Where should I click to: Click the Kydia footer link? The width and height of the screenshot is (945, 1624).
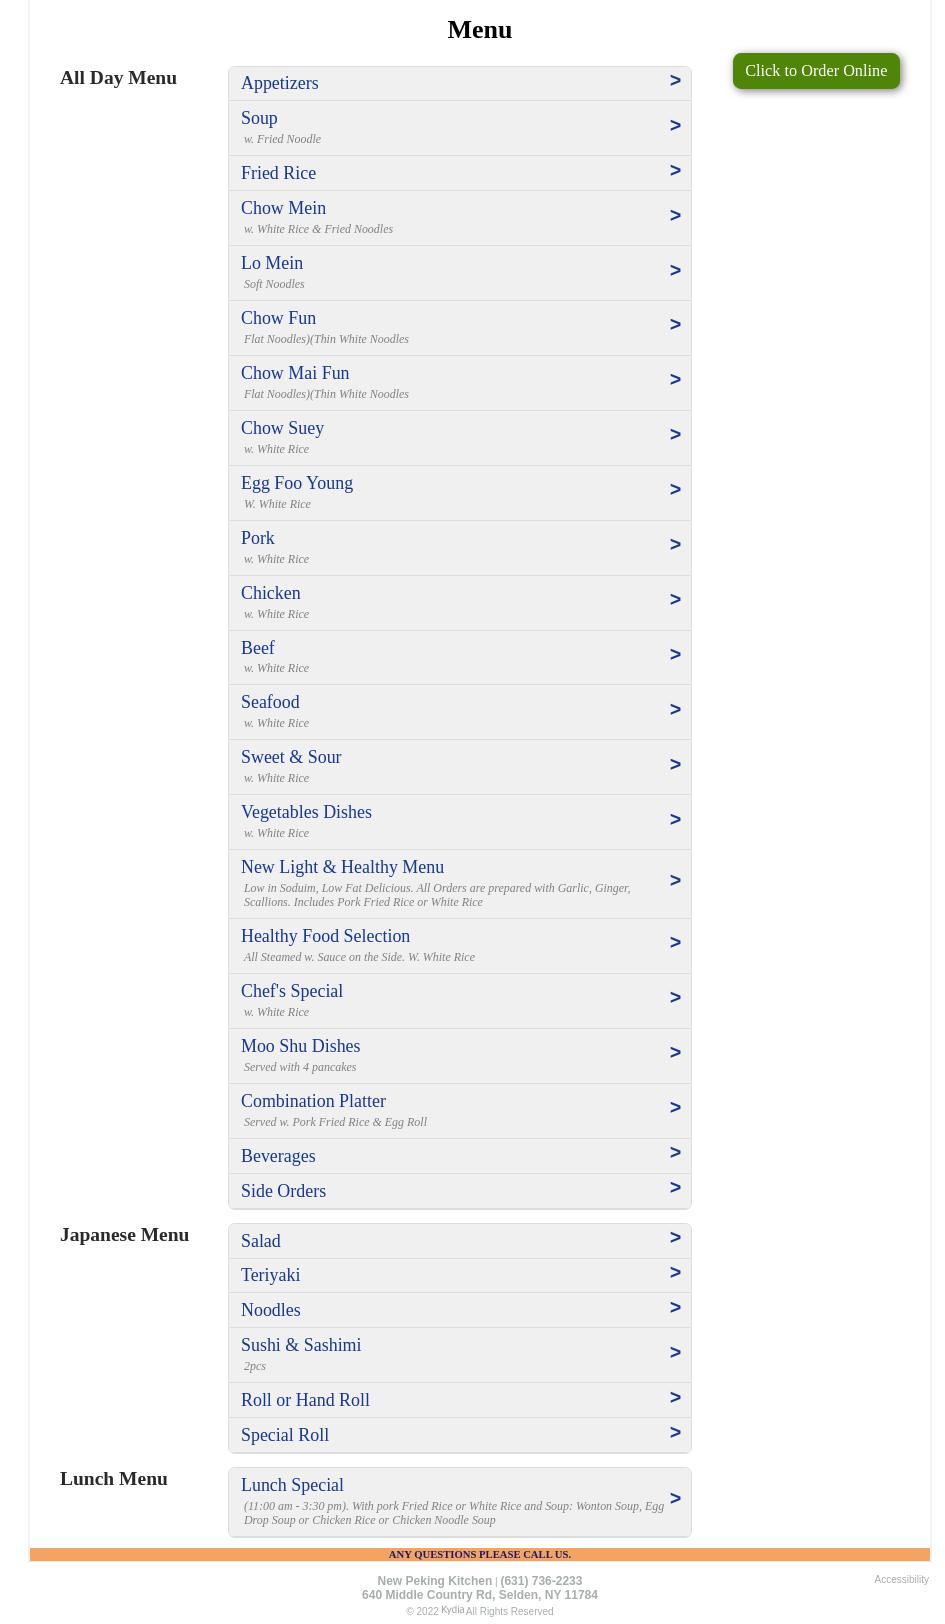(452, 1610)
